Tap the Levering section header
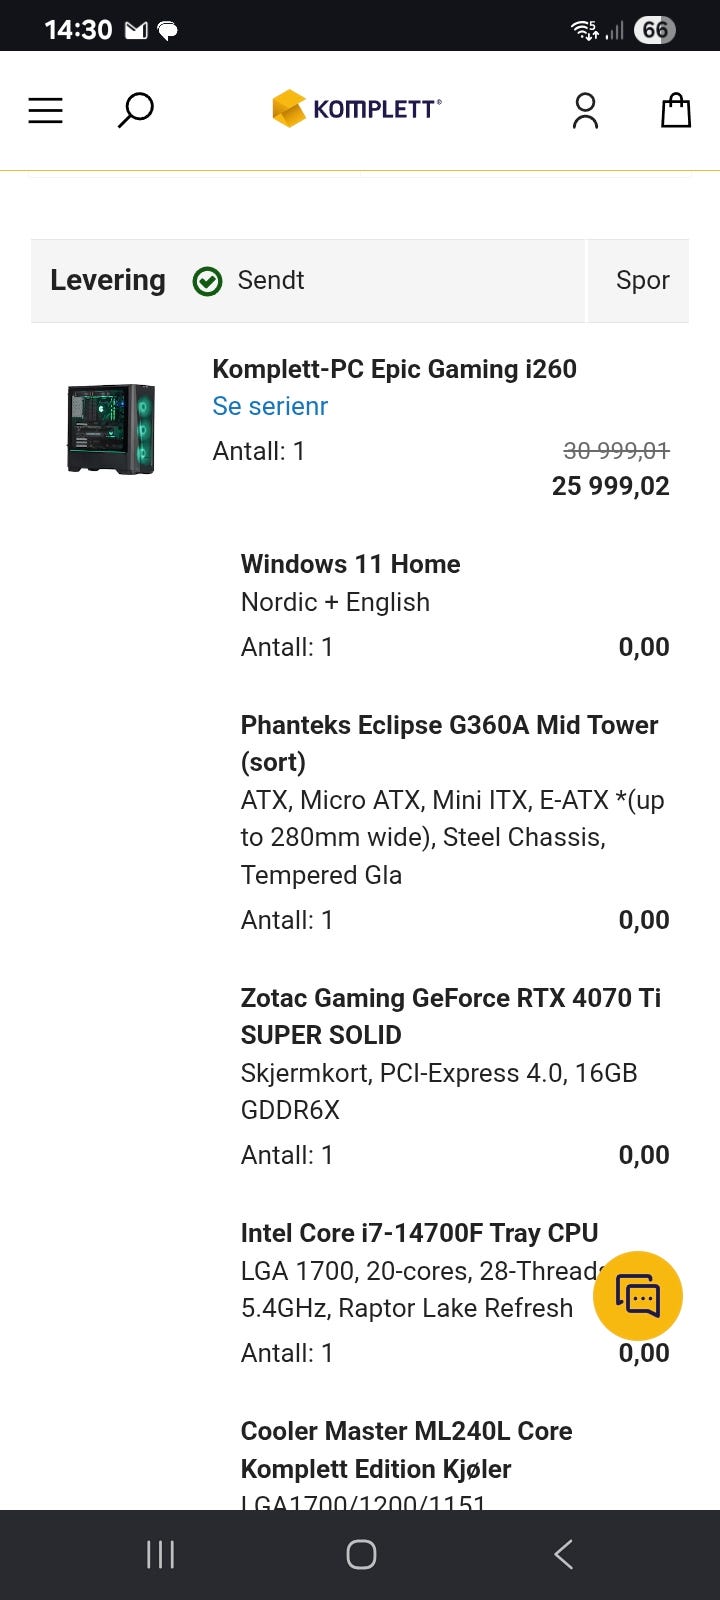 point(308,281)
